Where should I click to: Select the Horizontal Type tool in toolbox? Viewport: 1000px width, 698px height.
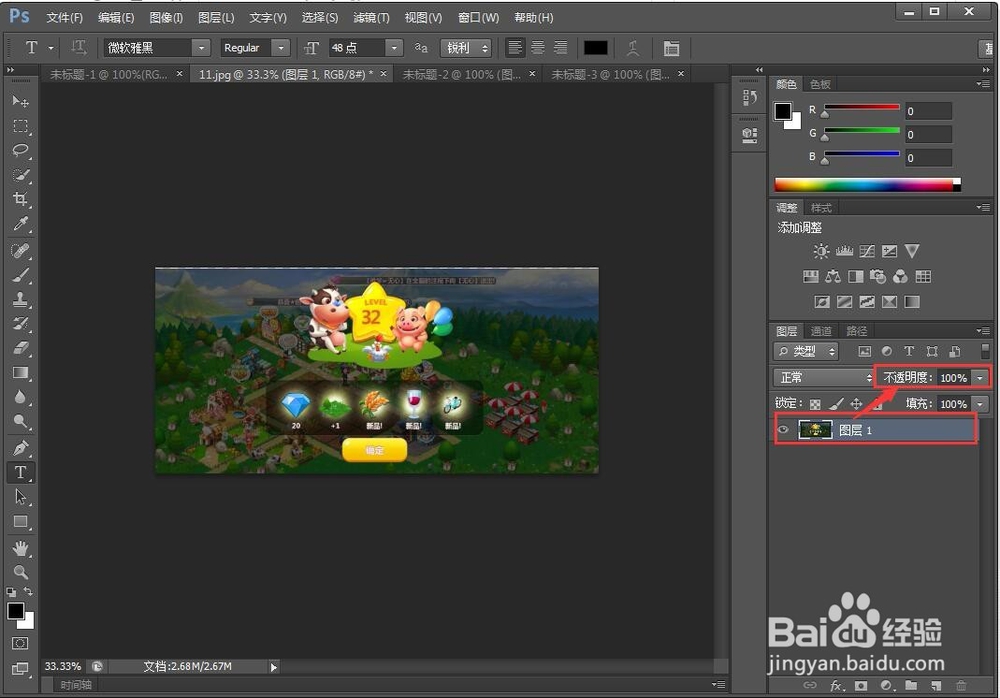[x=20, y=473]
